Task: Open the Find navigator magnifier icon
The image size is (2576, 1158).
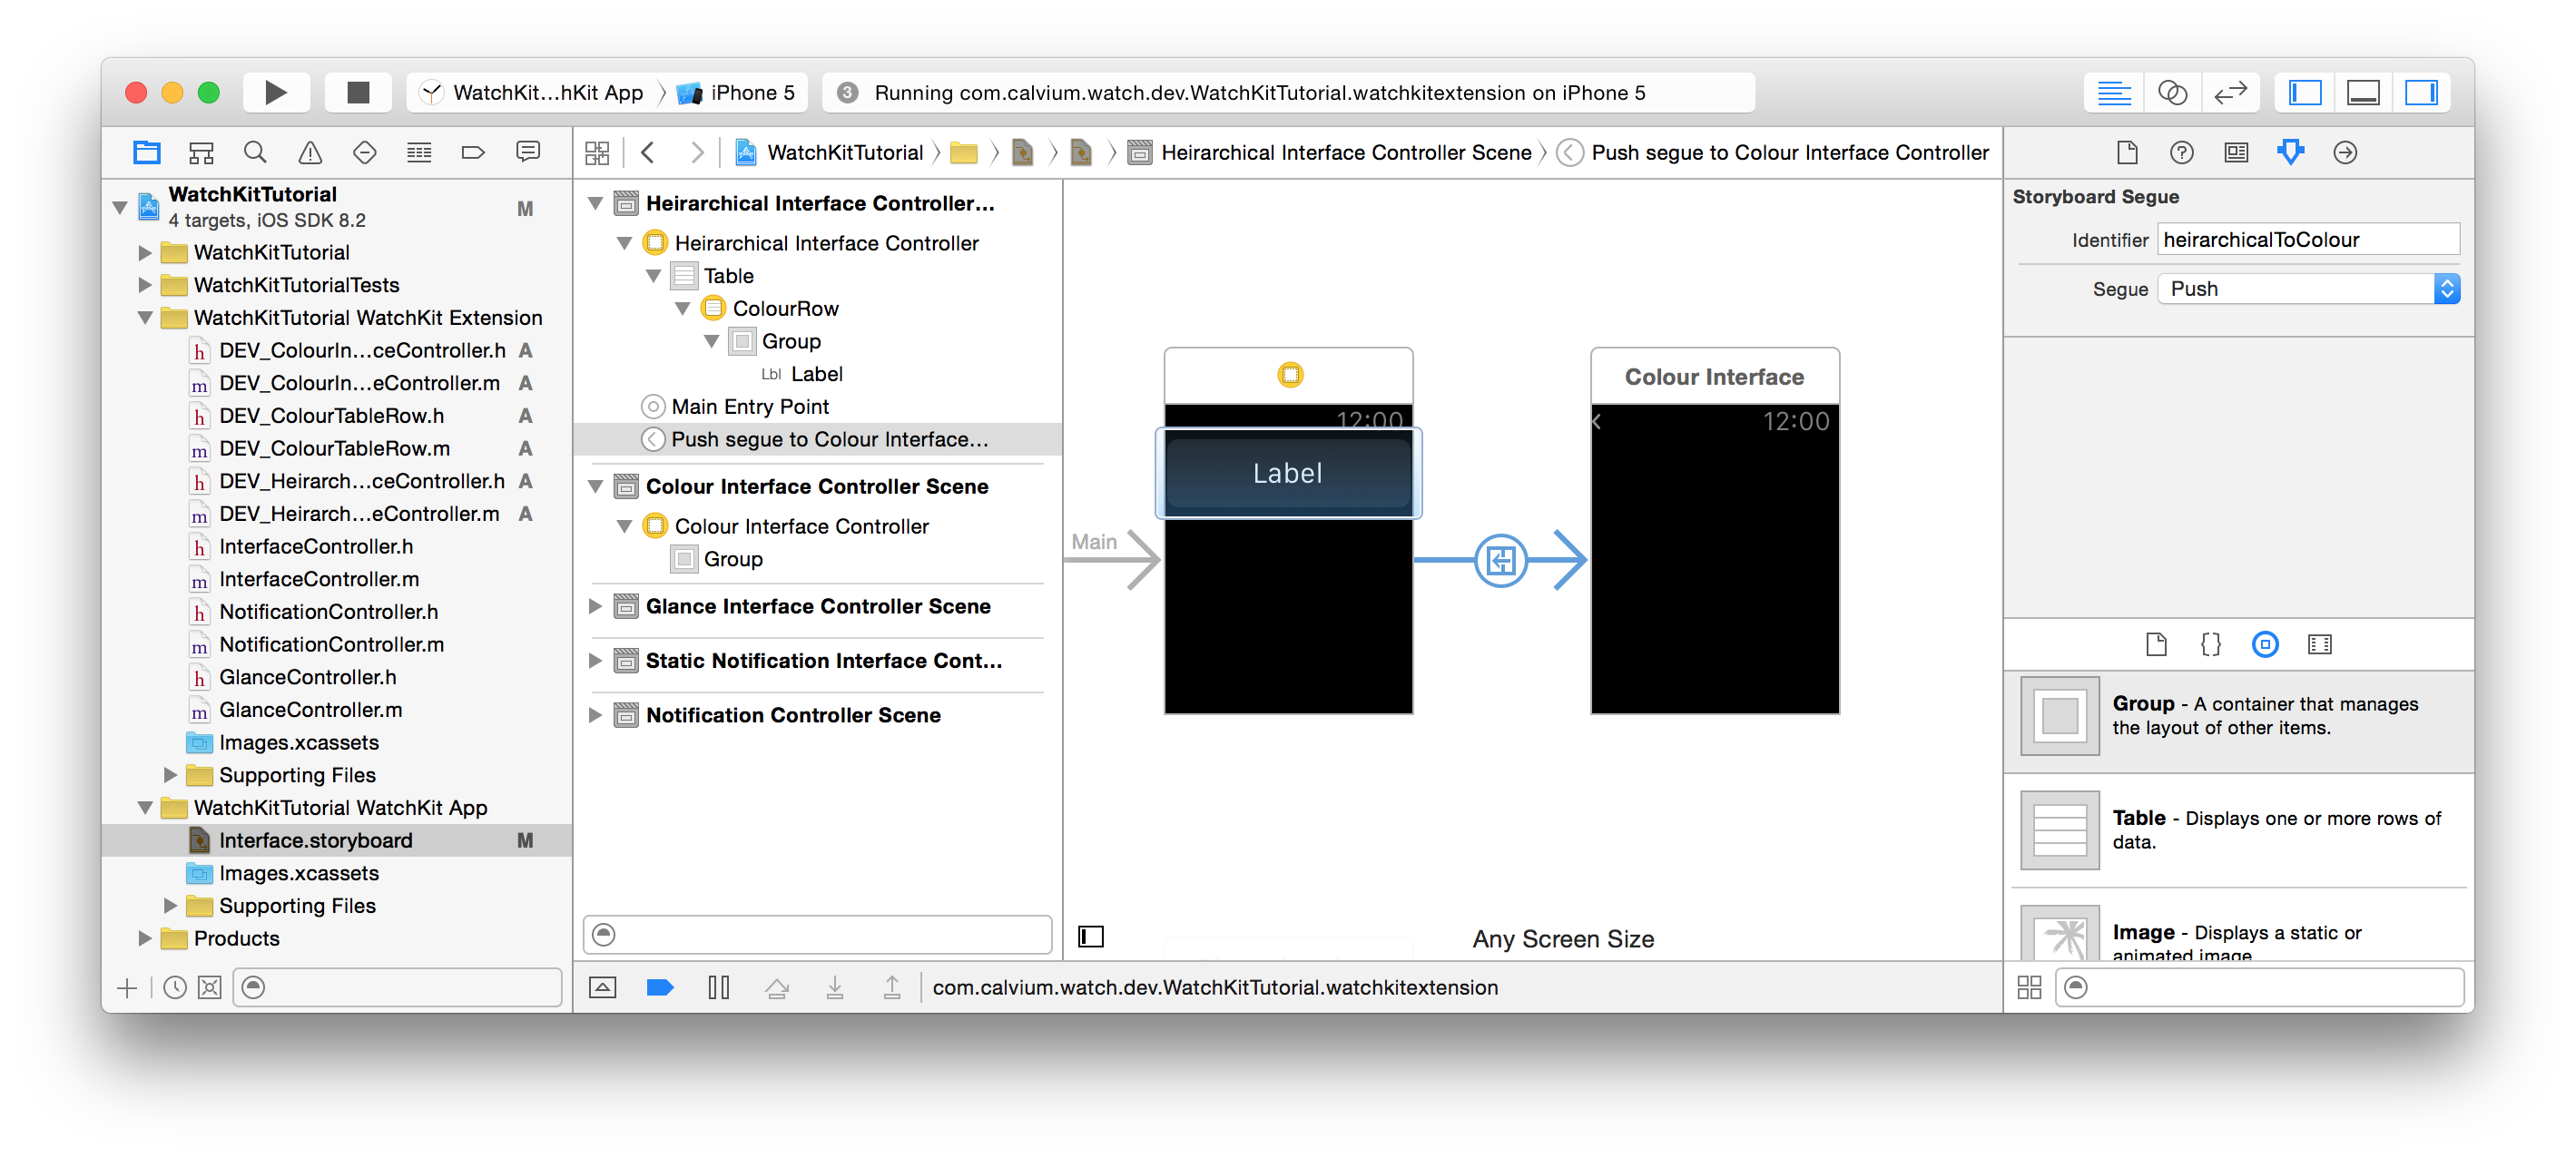Action: (255, 152)
